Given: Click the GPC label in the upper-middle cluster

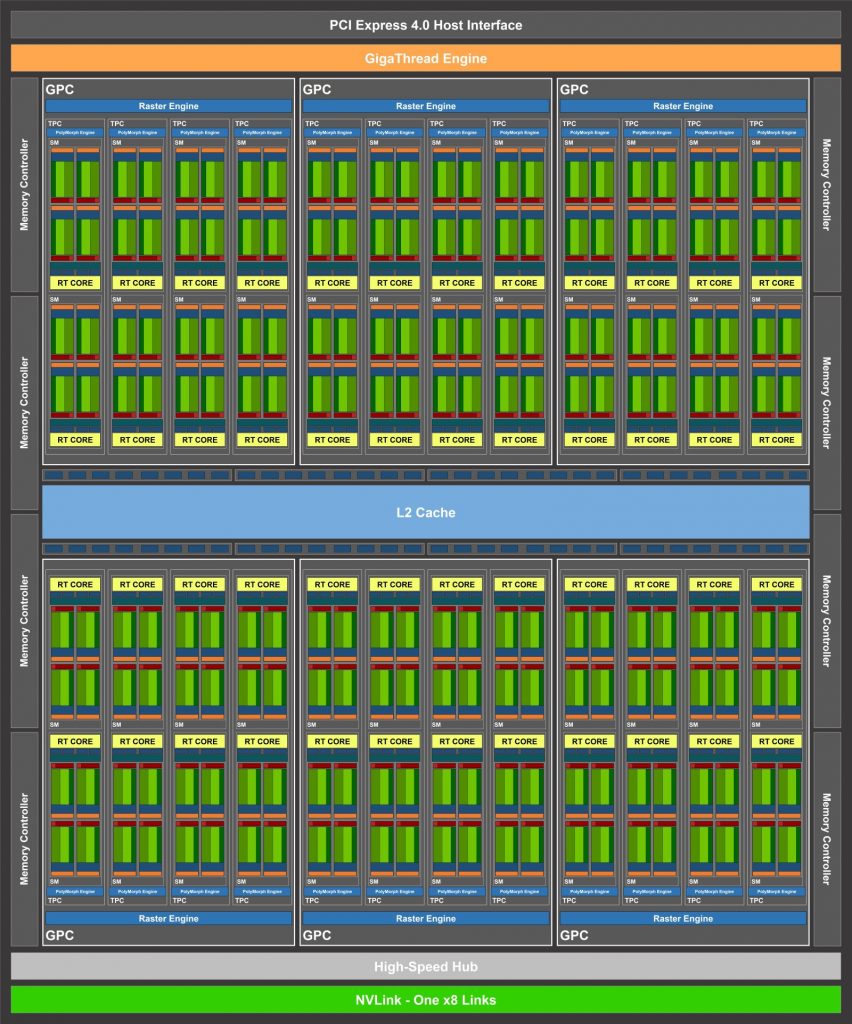Looking at the screenshot, I should coord(317,89).
